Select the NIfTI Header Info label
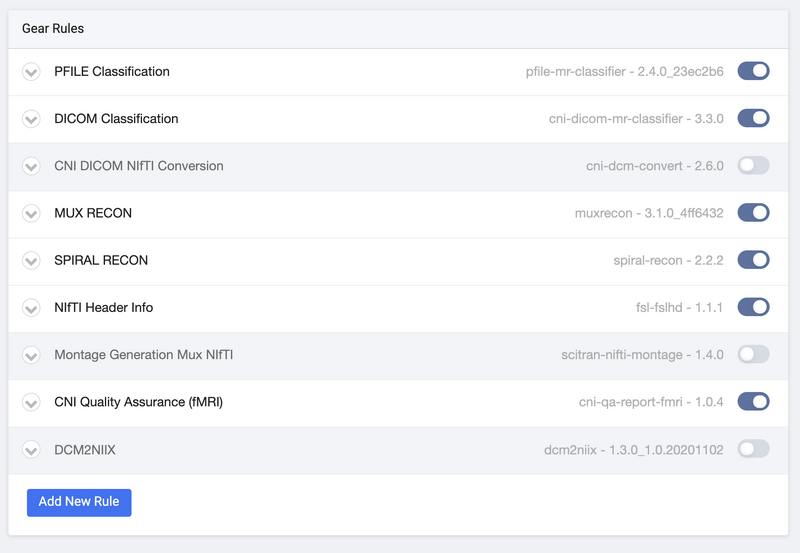 (104, 307)
